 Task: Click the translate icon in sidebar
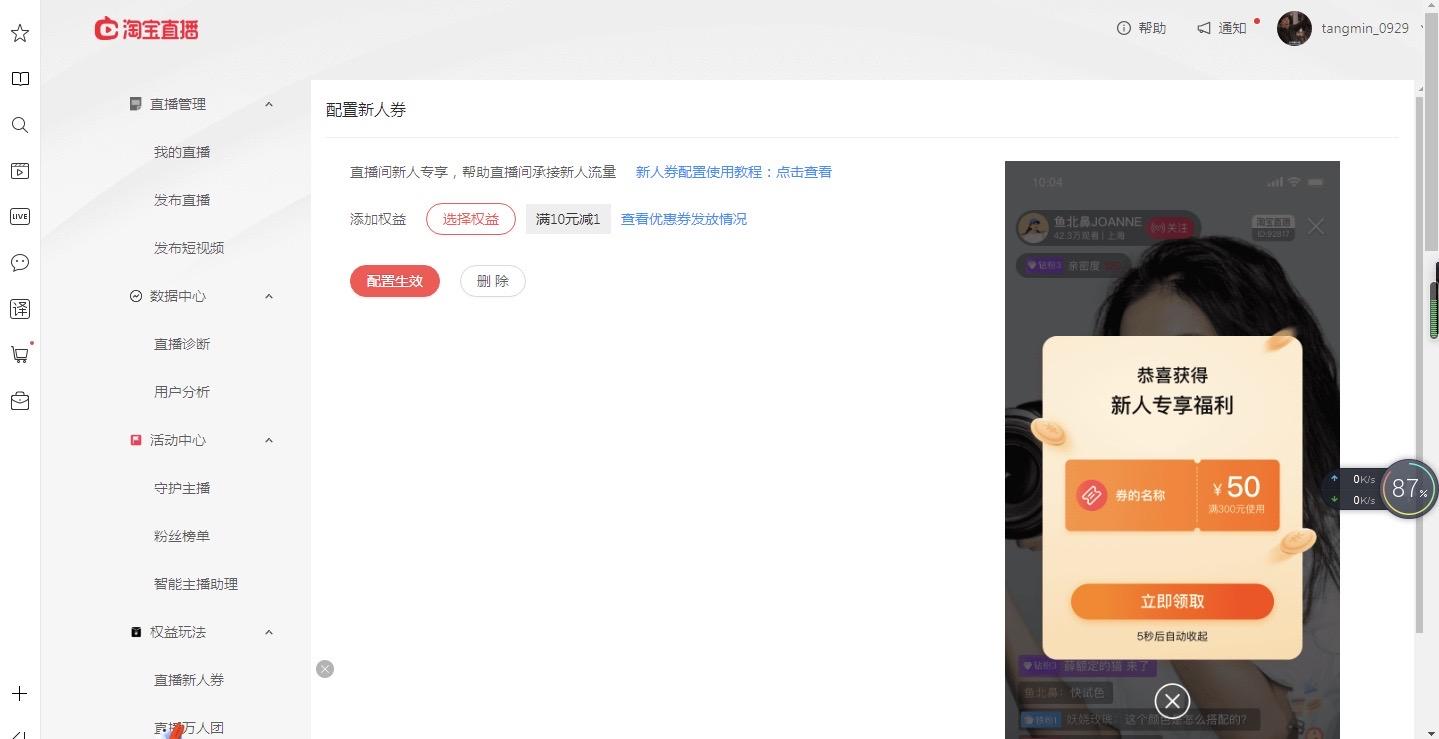coord(20,309)
